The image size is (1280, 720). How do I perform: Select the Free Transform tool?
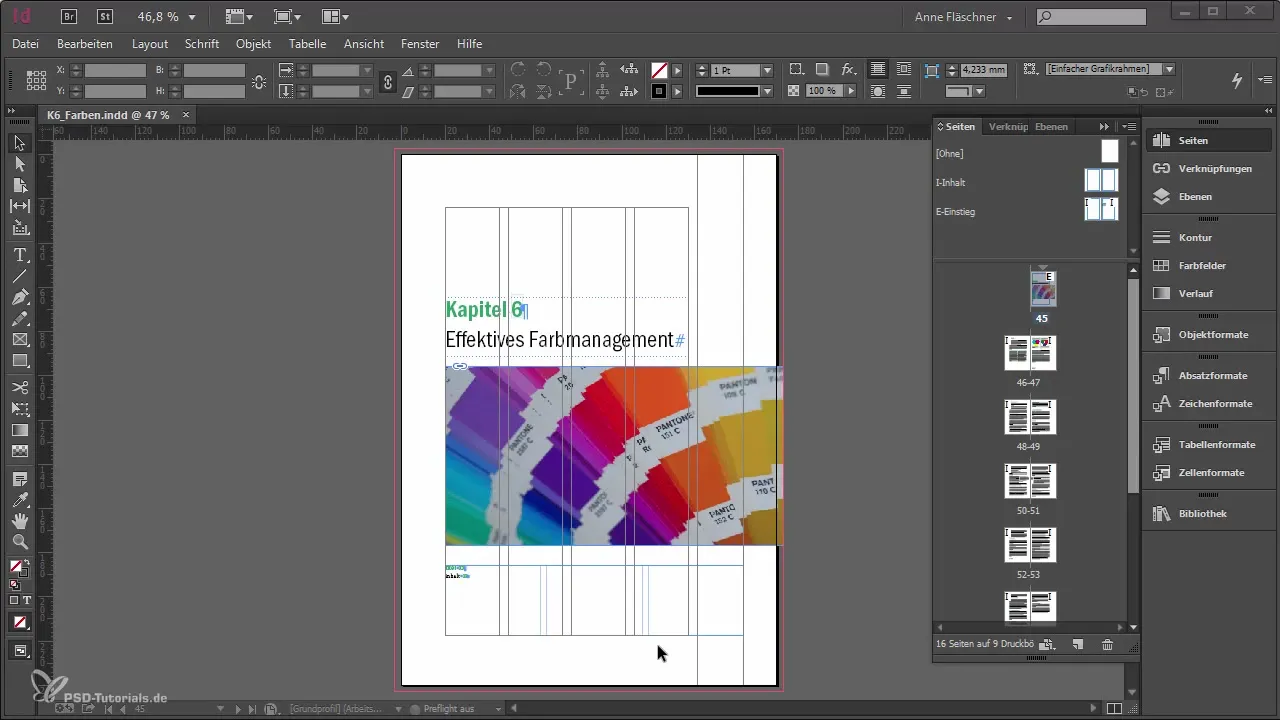[x=20, y=408]
